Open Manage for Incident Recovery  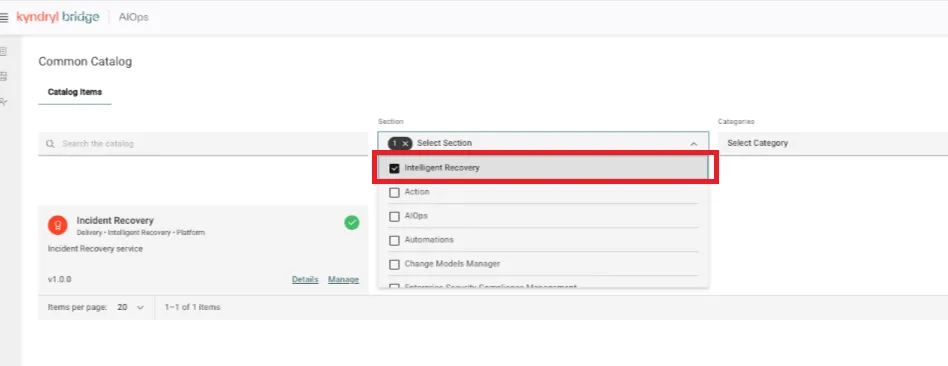[343, 279]
